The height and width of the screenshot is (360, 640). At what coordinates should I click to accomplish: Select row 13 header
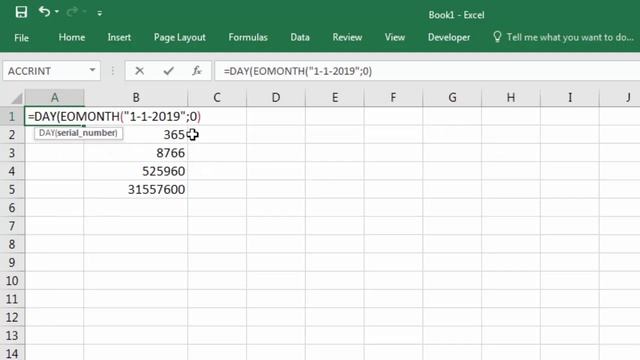tap(12, 336)
